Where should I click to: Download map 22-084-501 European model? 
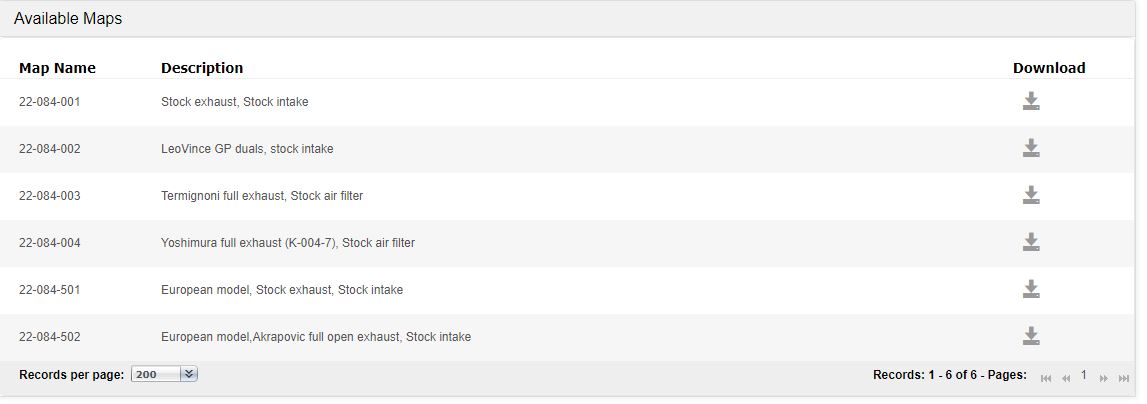tap(1031, 290)
